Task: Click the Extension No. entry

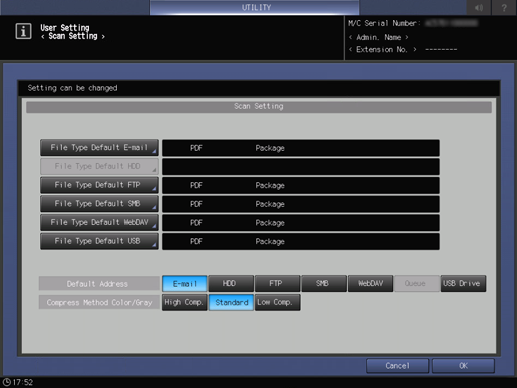Action: 402,50
